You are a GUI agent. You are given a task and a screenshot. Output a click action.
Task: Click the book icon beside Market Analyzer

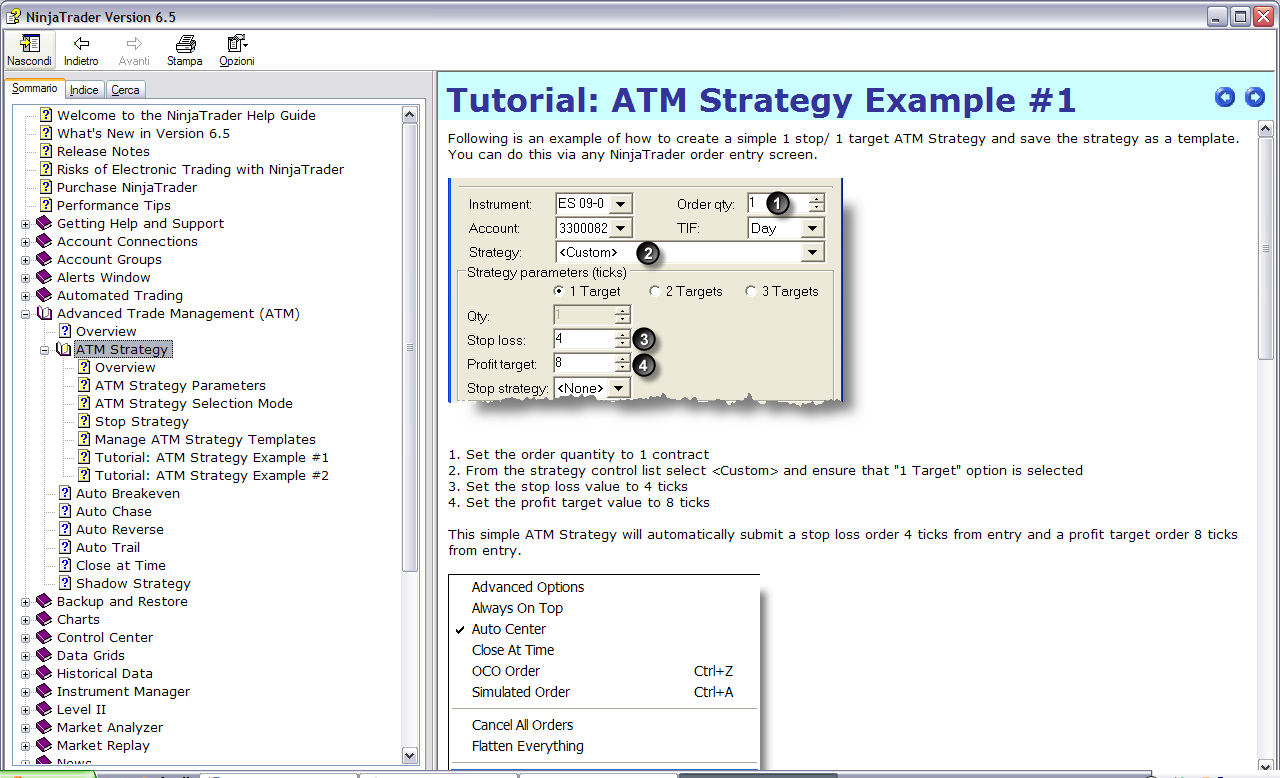[44, 727]
